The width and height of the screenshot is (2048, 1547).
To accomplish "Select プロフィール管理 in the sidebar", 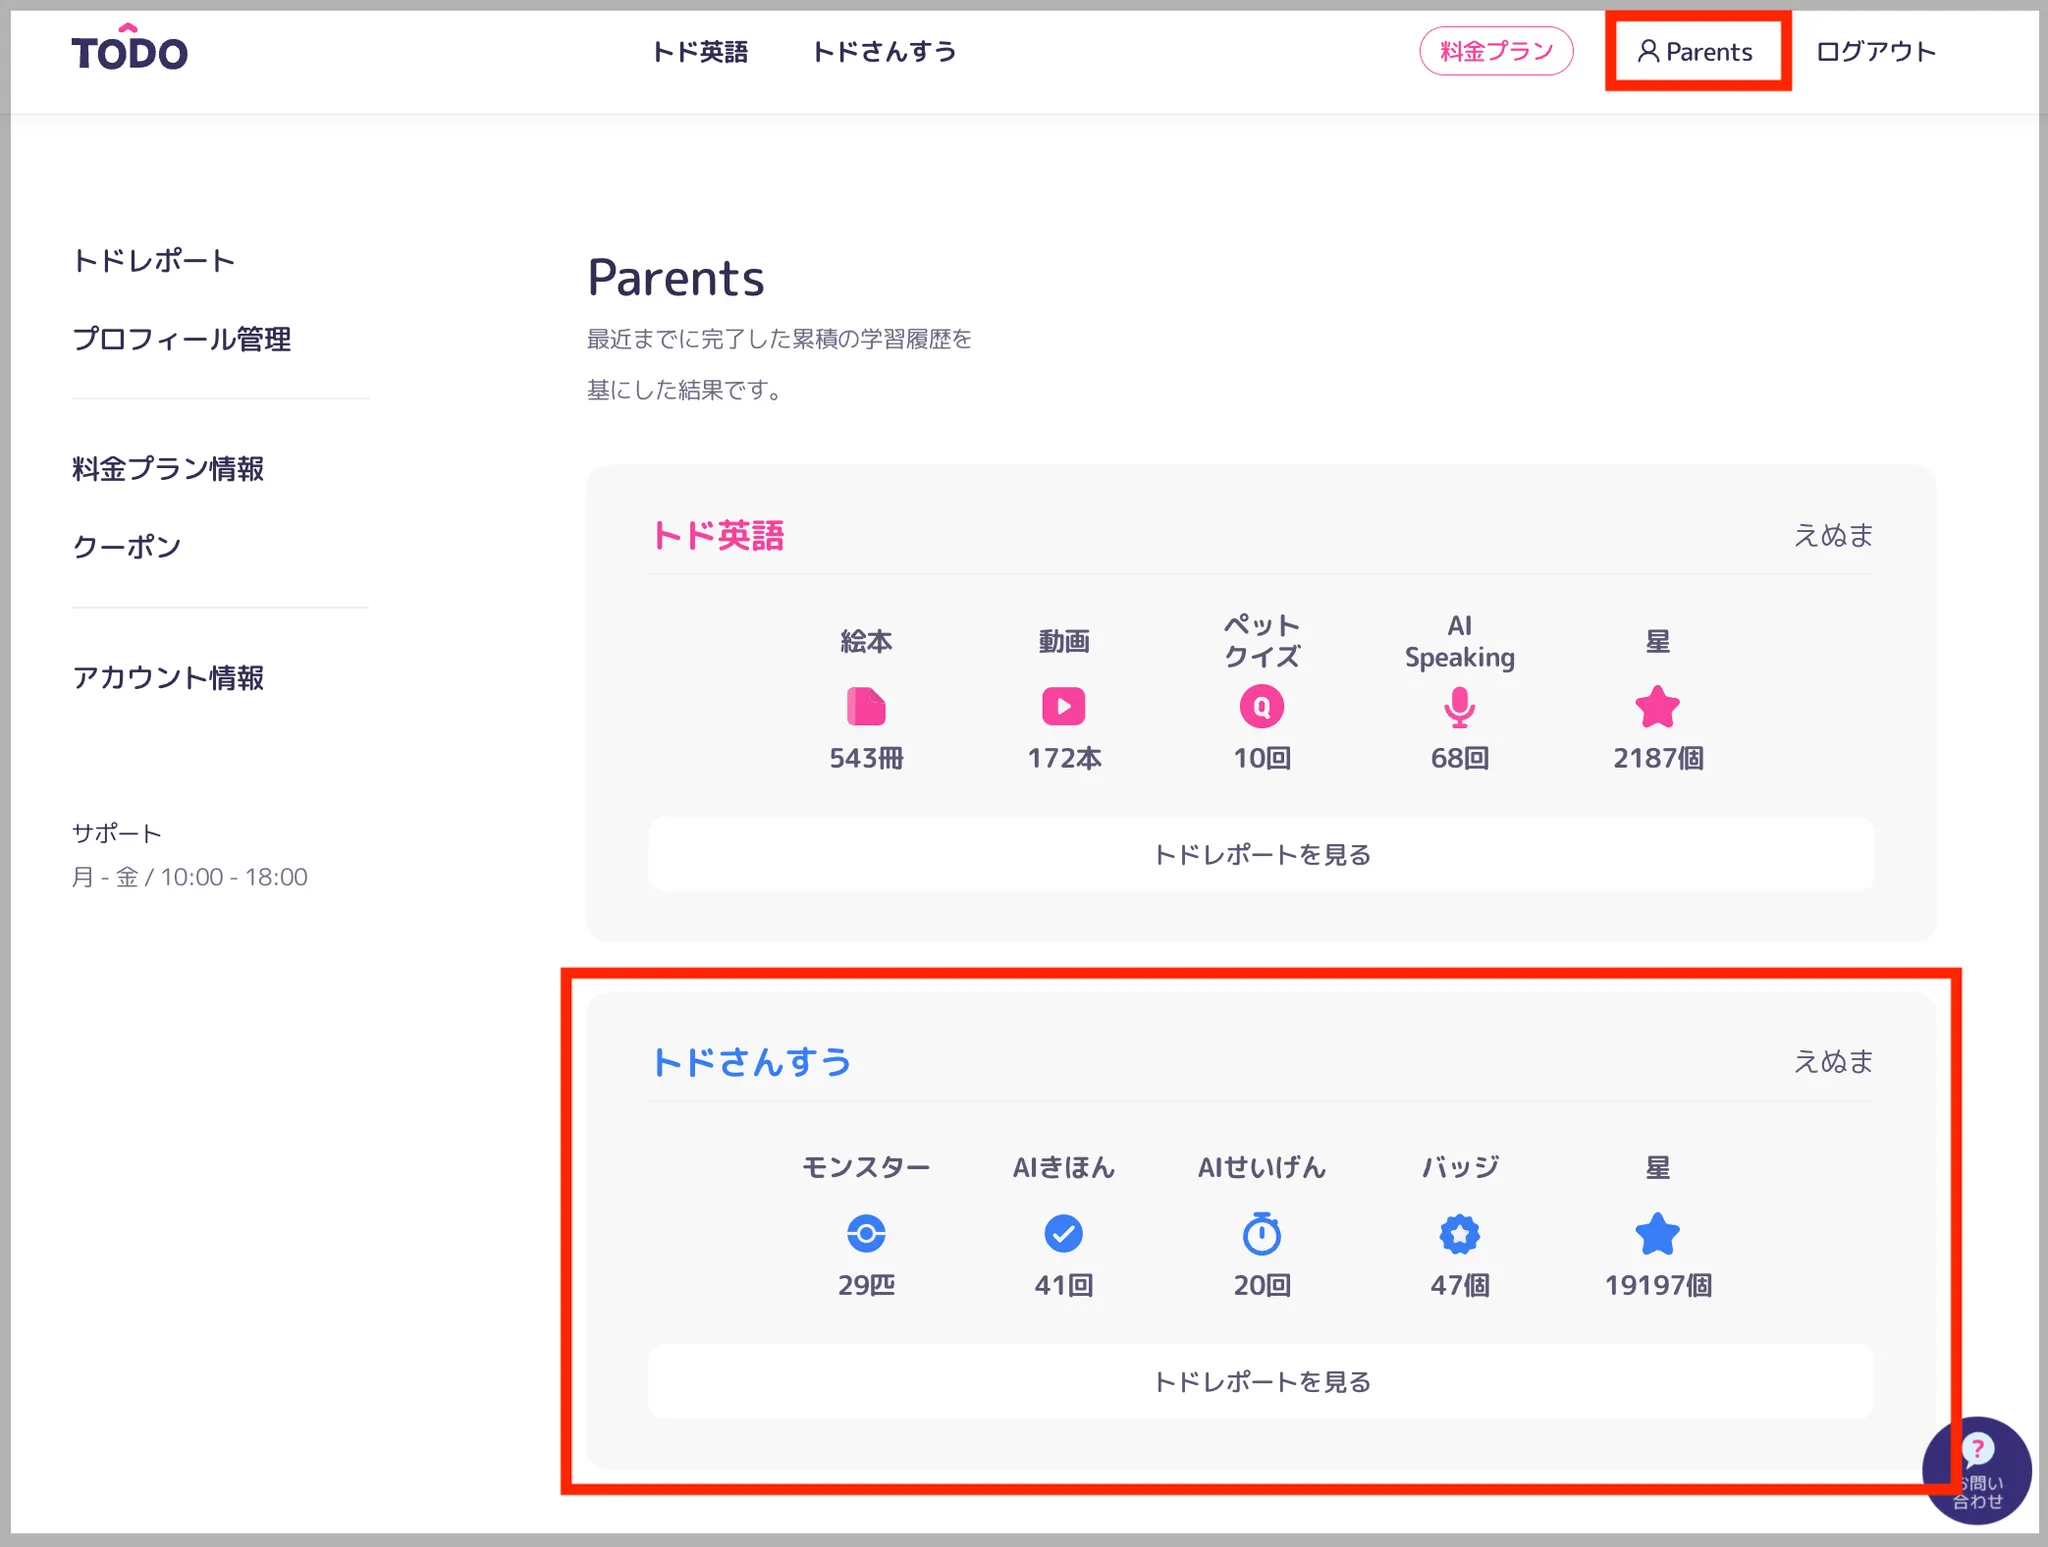I will point(182,339).
